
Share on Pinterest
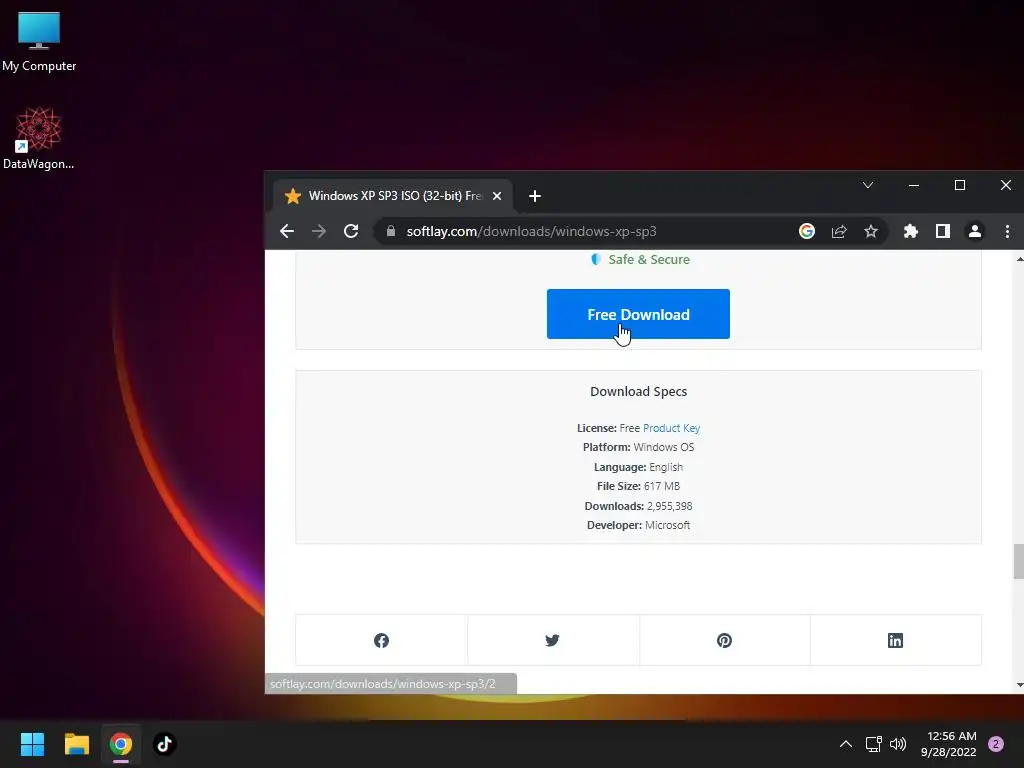coord(724,641)
